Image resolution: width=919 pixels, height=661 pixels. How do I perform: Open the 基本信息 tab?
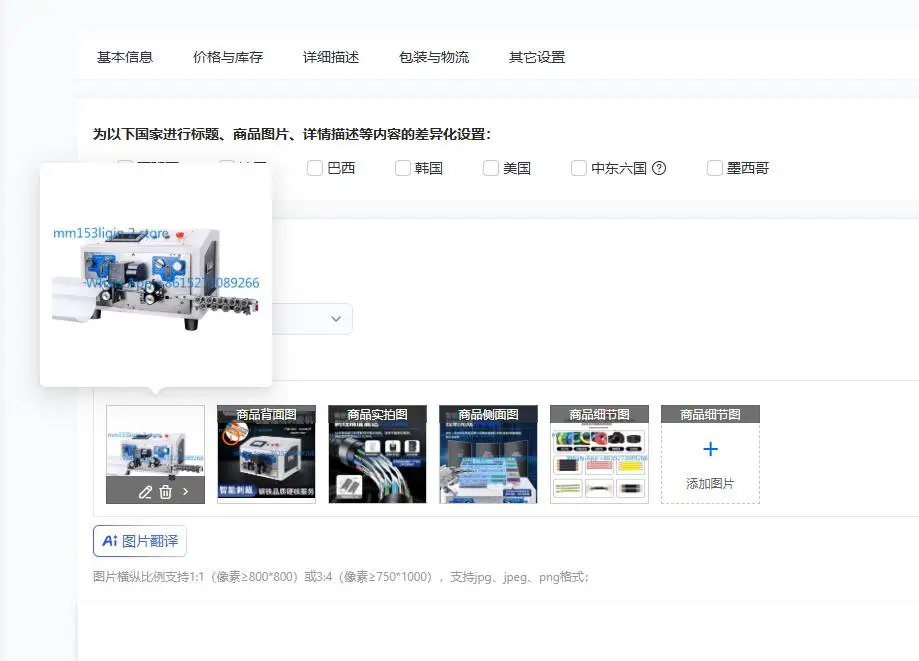point(125,57)
